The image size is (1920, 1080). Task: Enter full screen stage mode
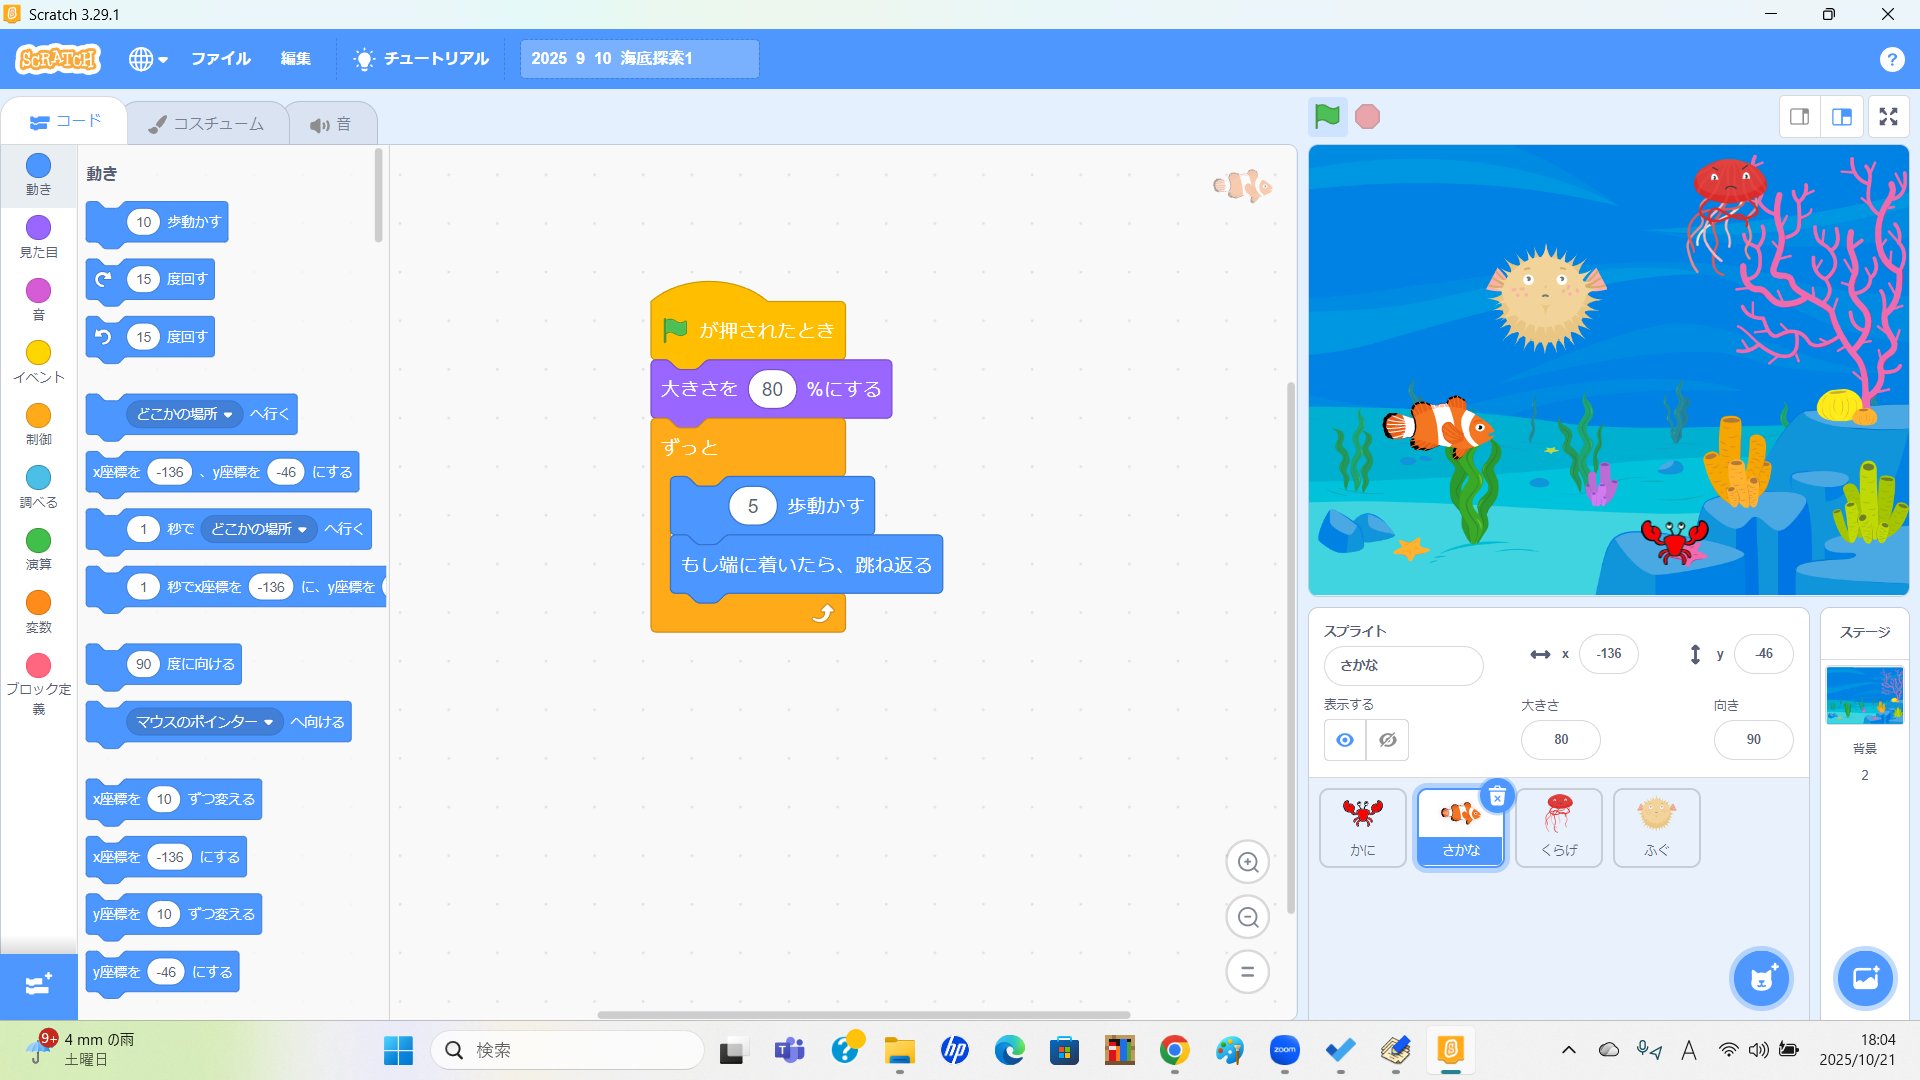click(1888, 117)
